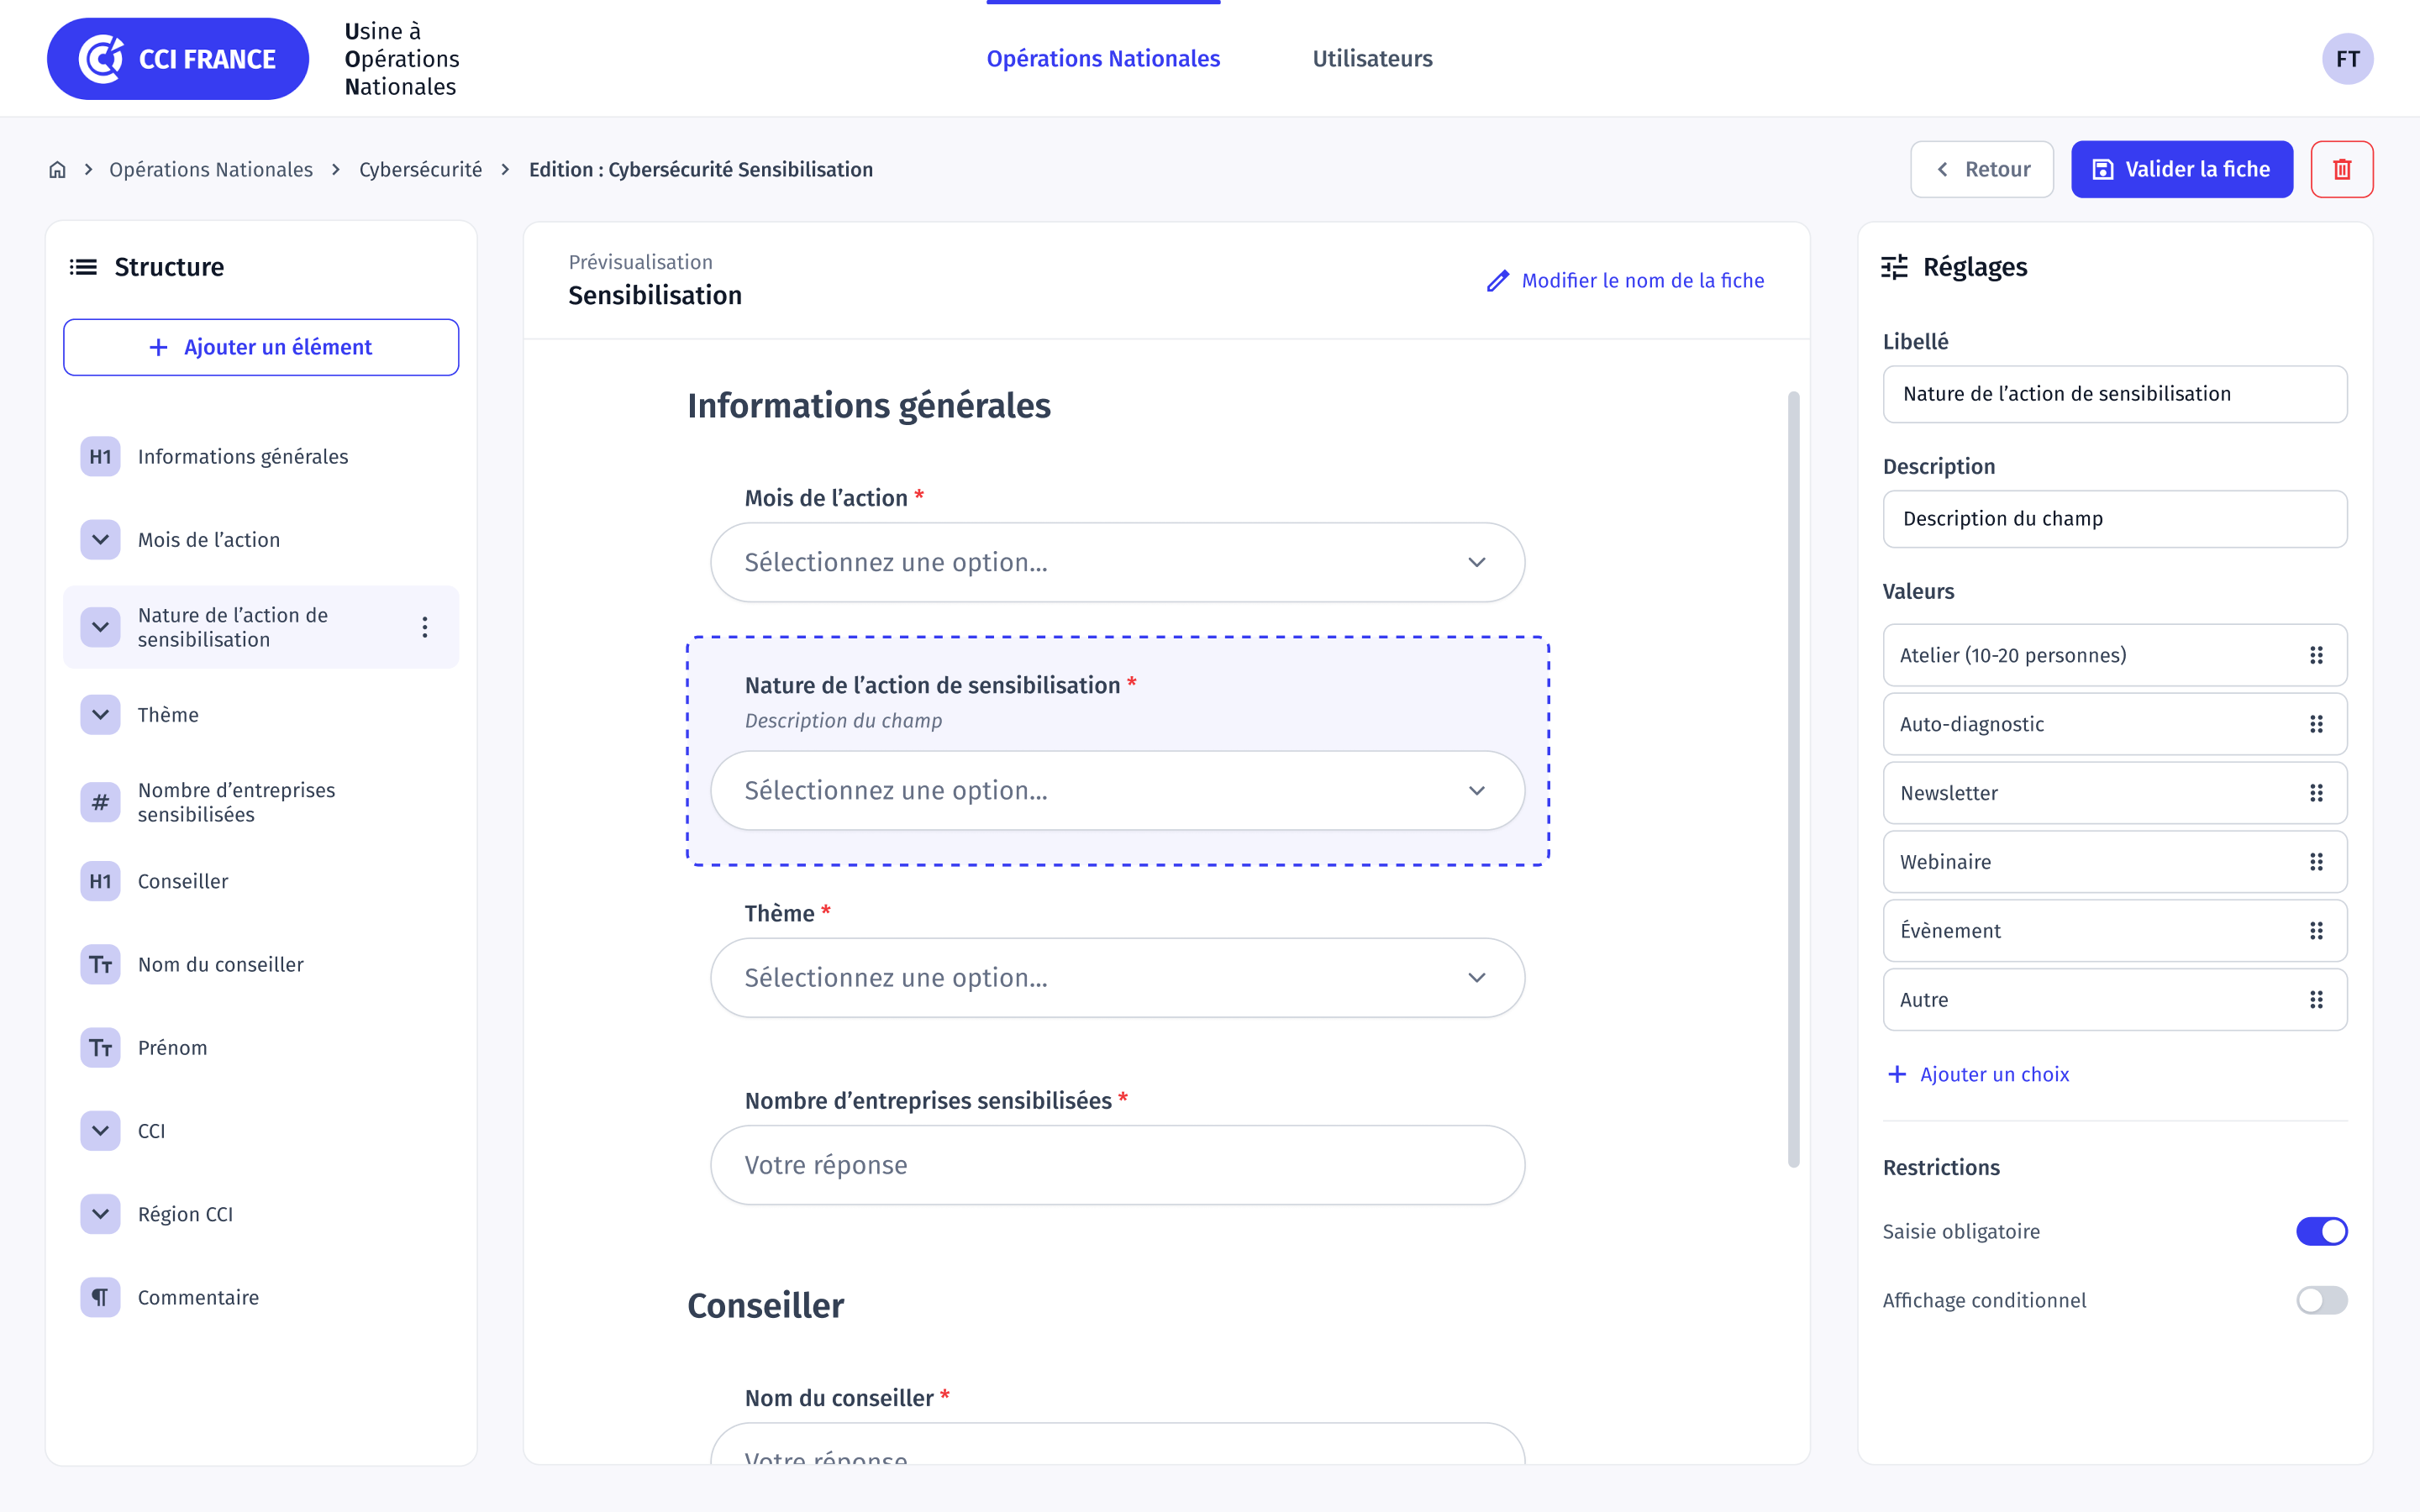Click the FT user avatar
2420x1512 pixels.
[2347, 59]
